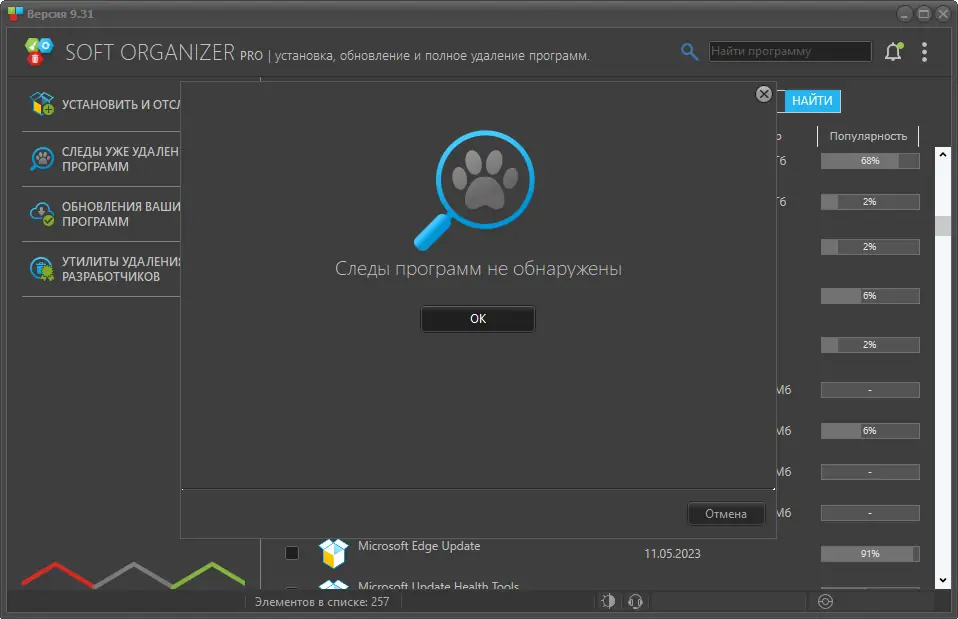Image resolution: width=958 pixels, height=619 pixels.
Task: Focus the Найти программу search field
Action: 790,51
